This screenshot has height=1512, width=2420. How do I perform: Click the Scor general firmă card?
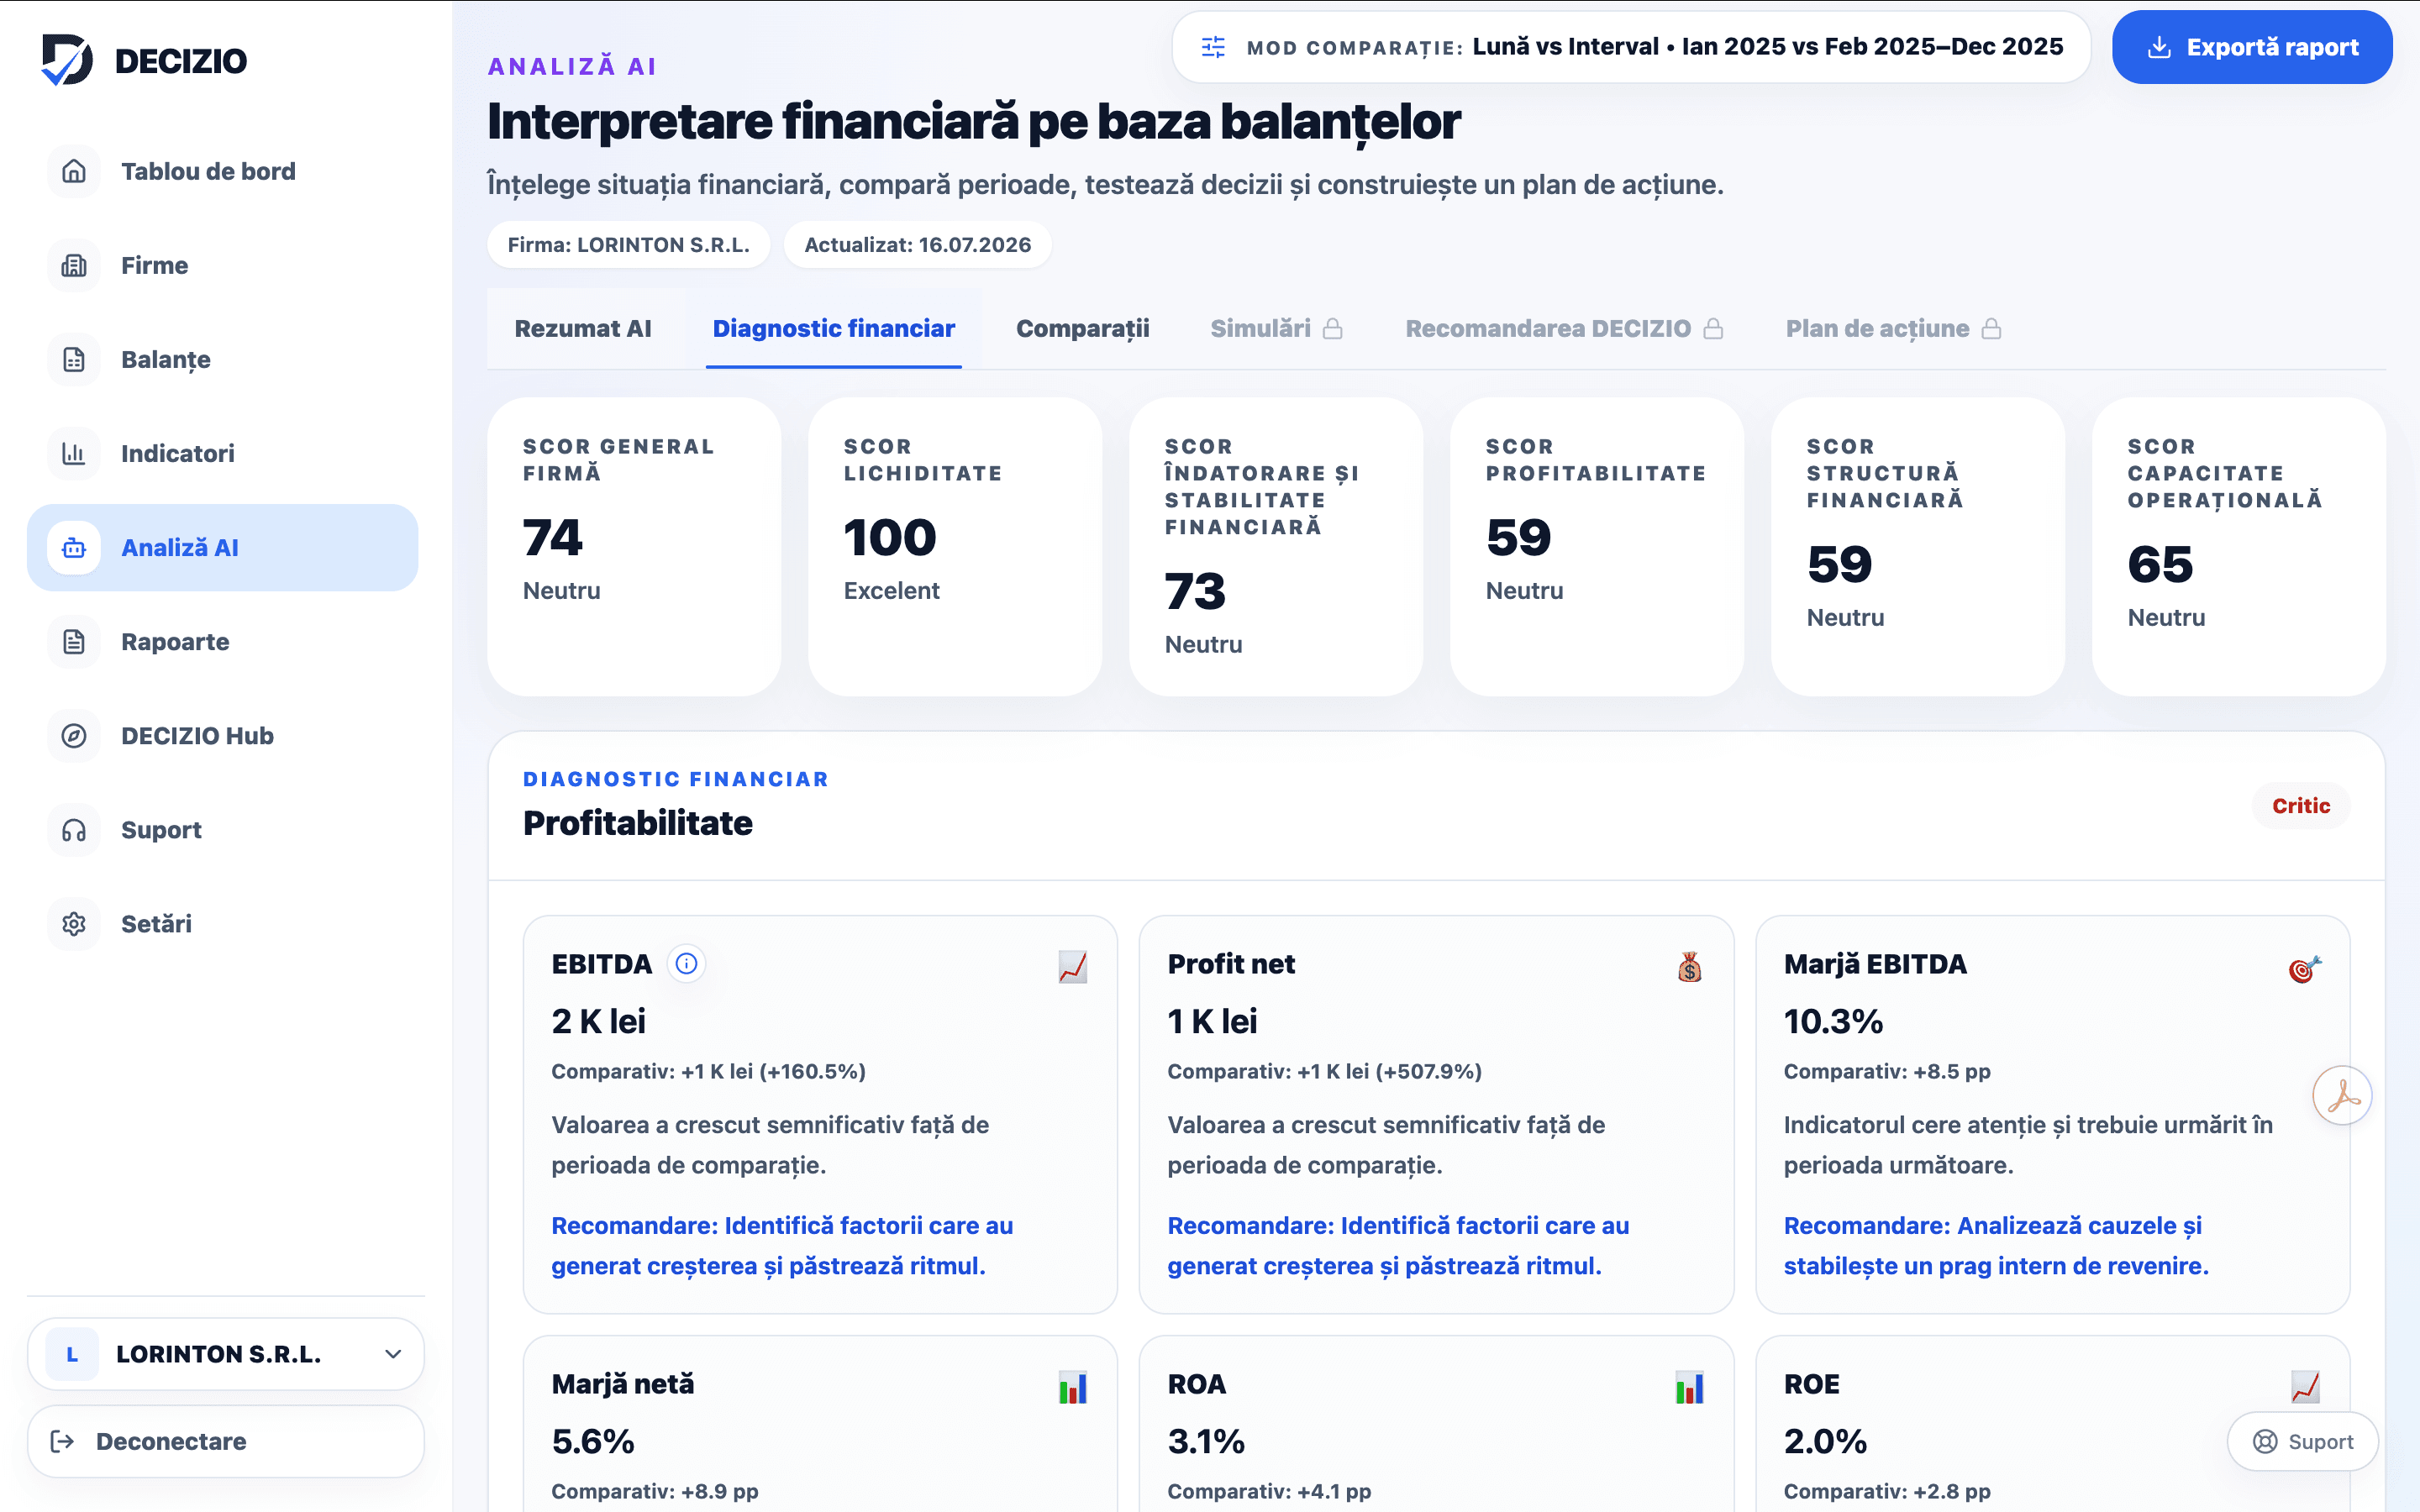[x=634, y=546]
